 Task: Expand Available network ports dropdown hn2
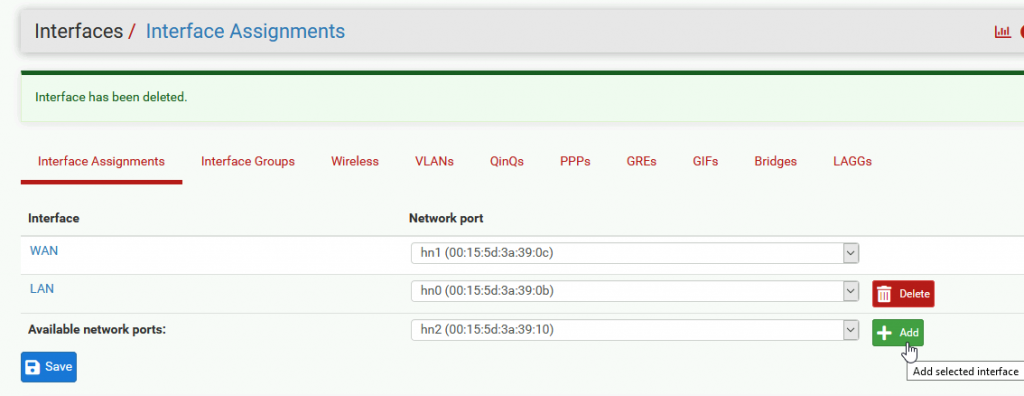635,330
